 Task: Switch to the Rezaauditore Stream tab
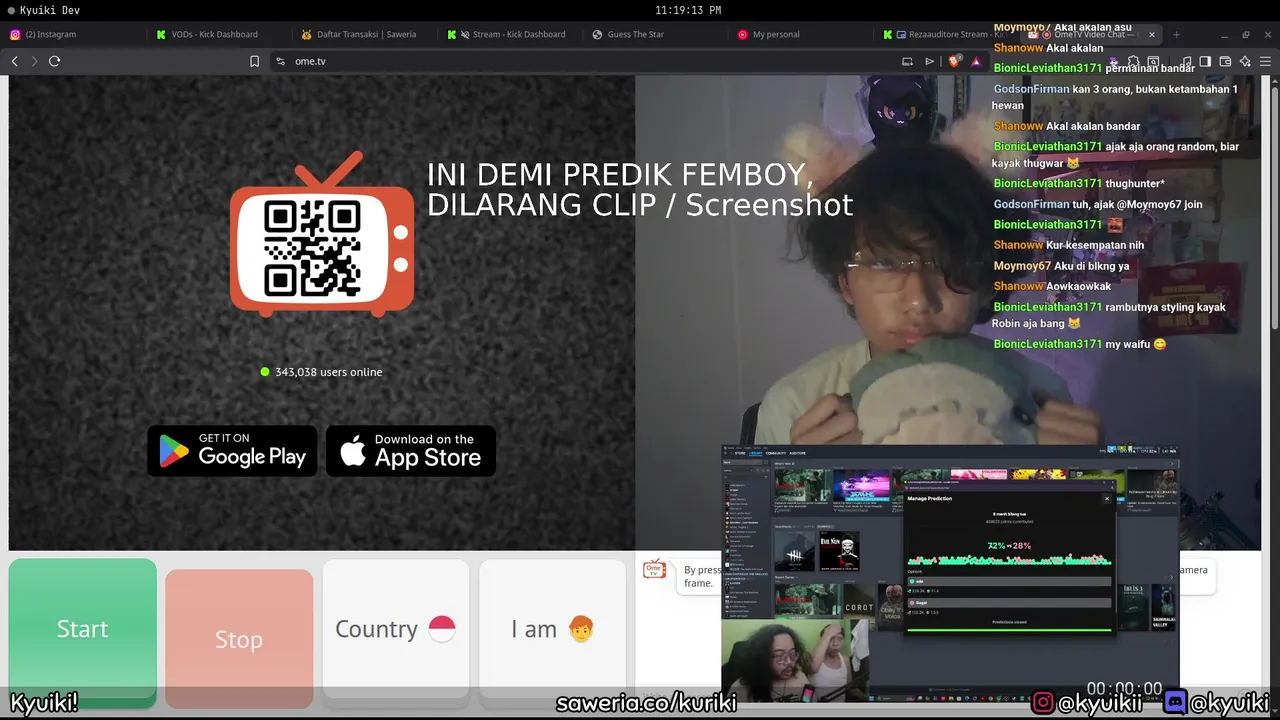pyautogui.click(x=947, y=34)
